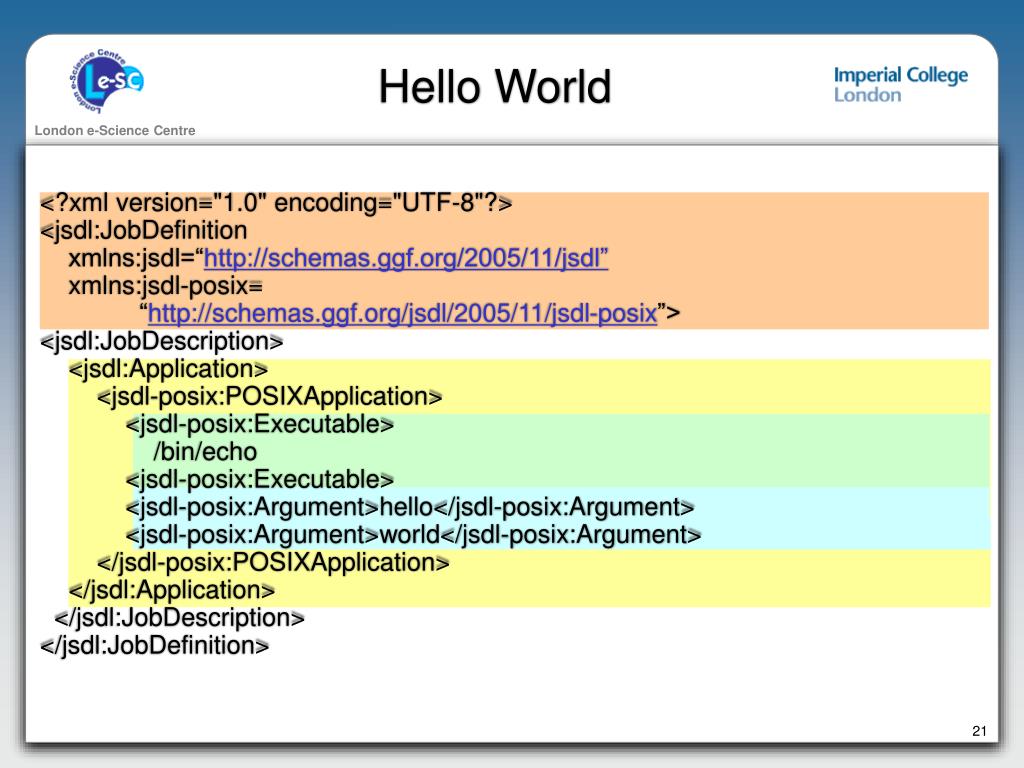
Task: Click the closing /jsdl:JobDefinition tag
Action: click(154, 646)
